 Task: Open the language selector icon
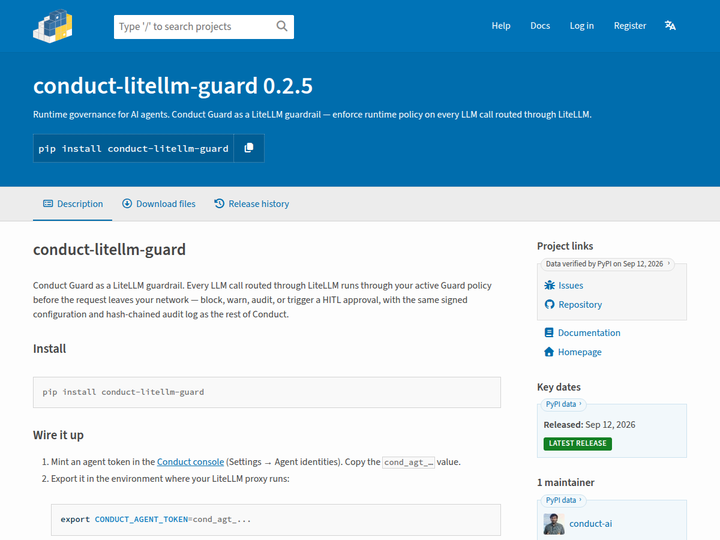(670, 26)
